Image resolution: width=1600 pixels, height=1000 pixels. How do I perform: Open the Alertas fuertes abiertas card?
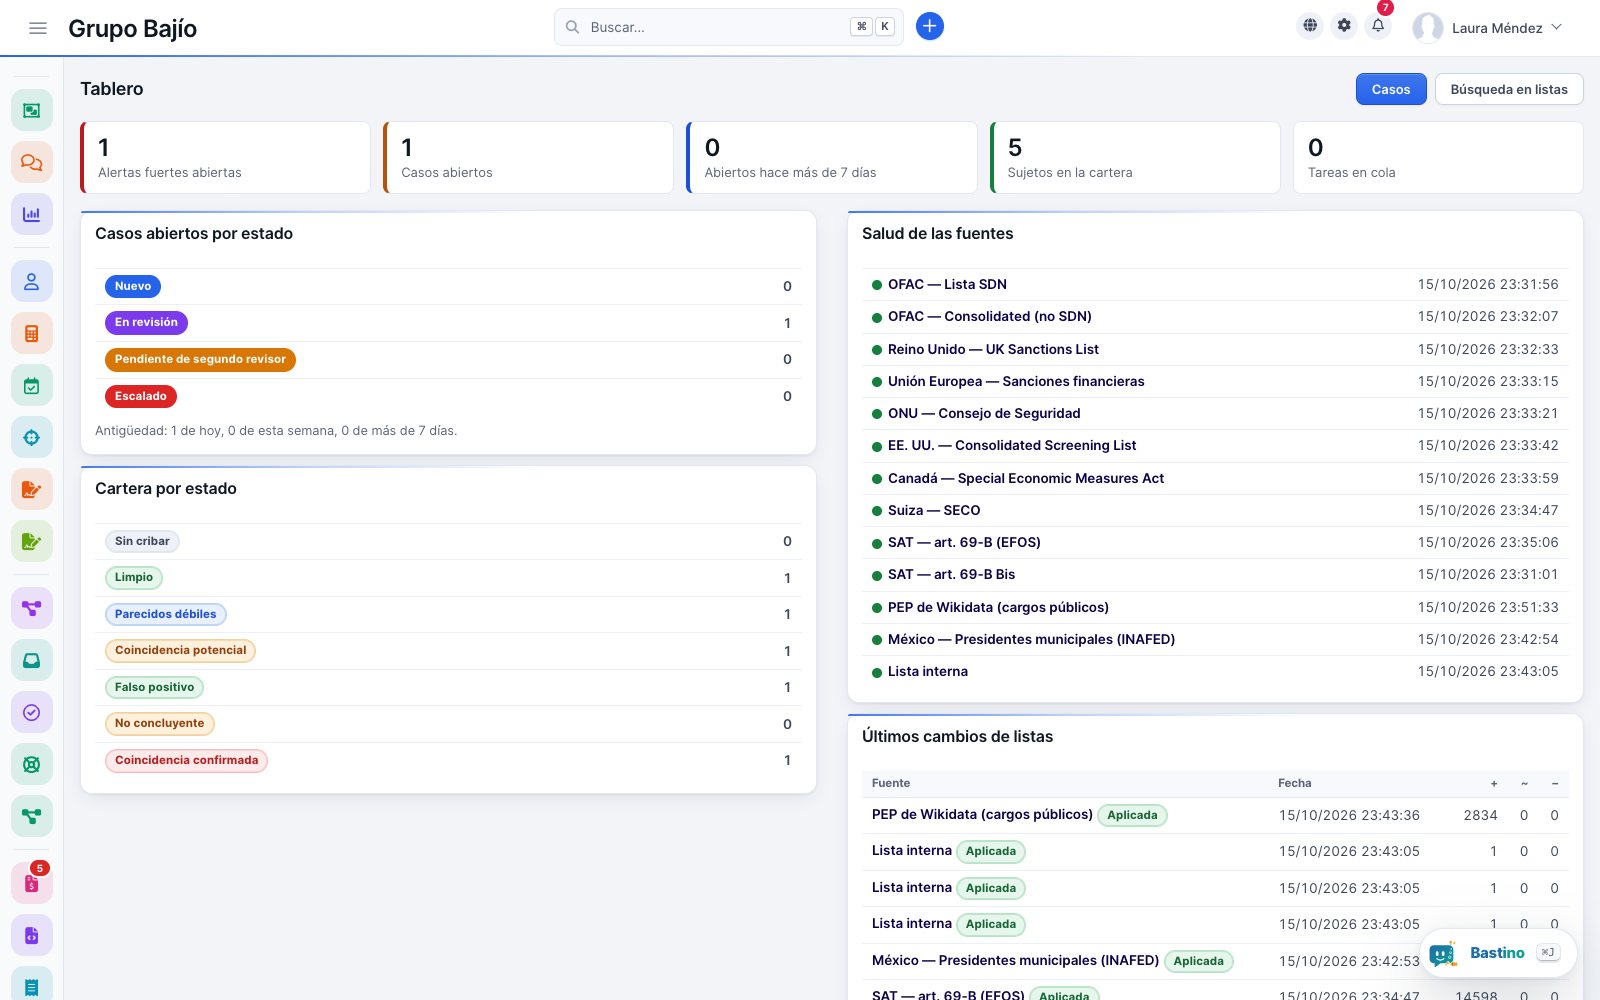pos(225,157)
